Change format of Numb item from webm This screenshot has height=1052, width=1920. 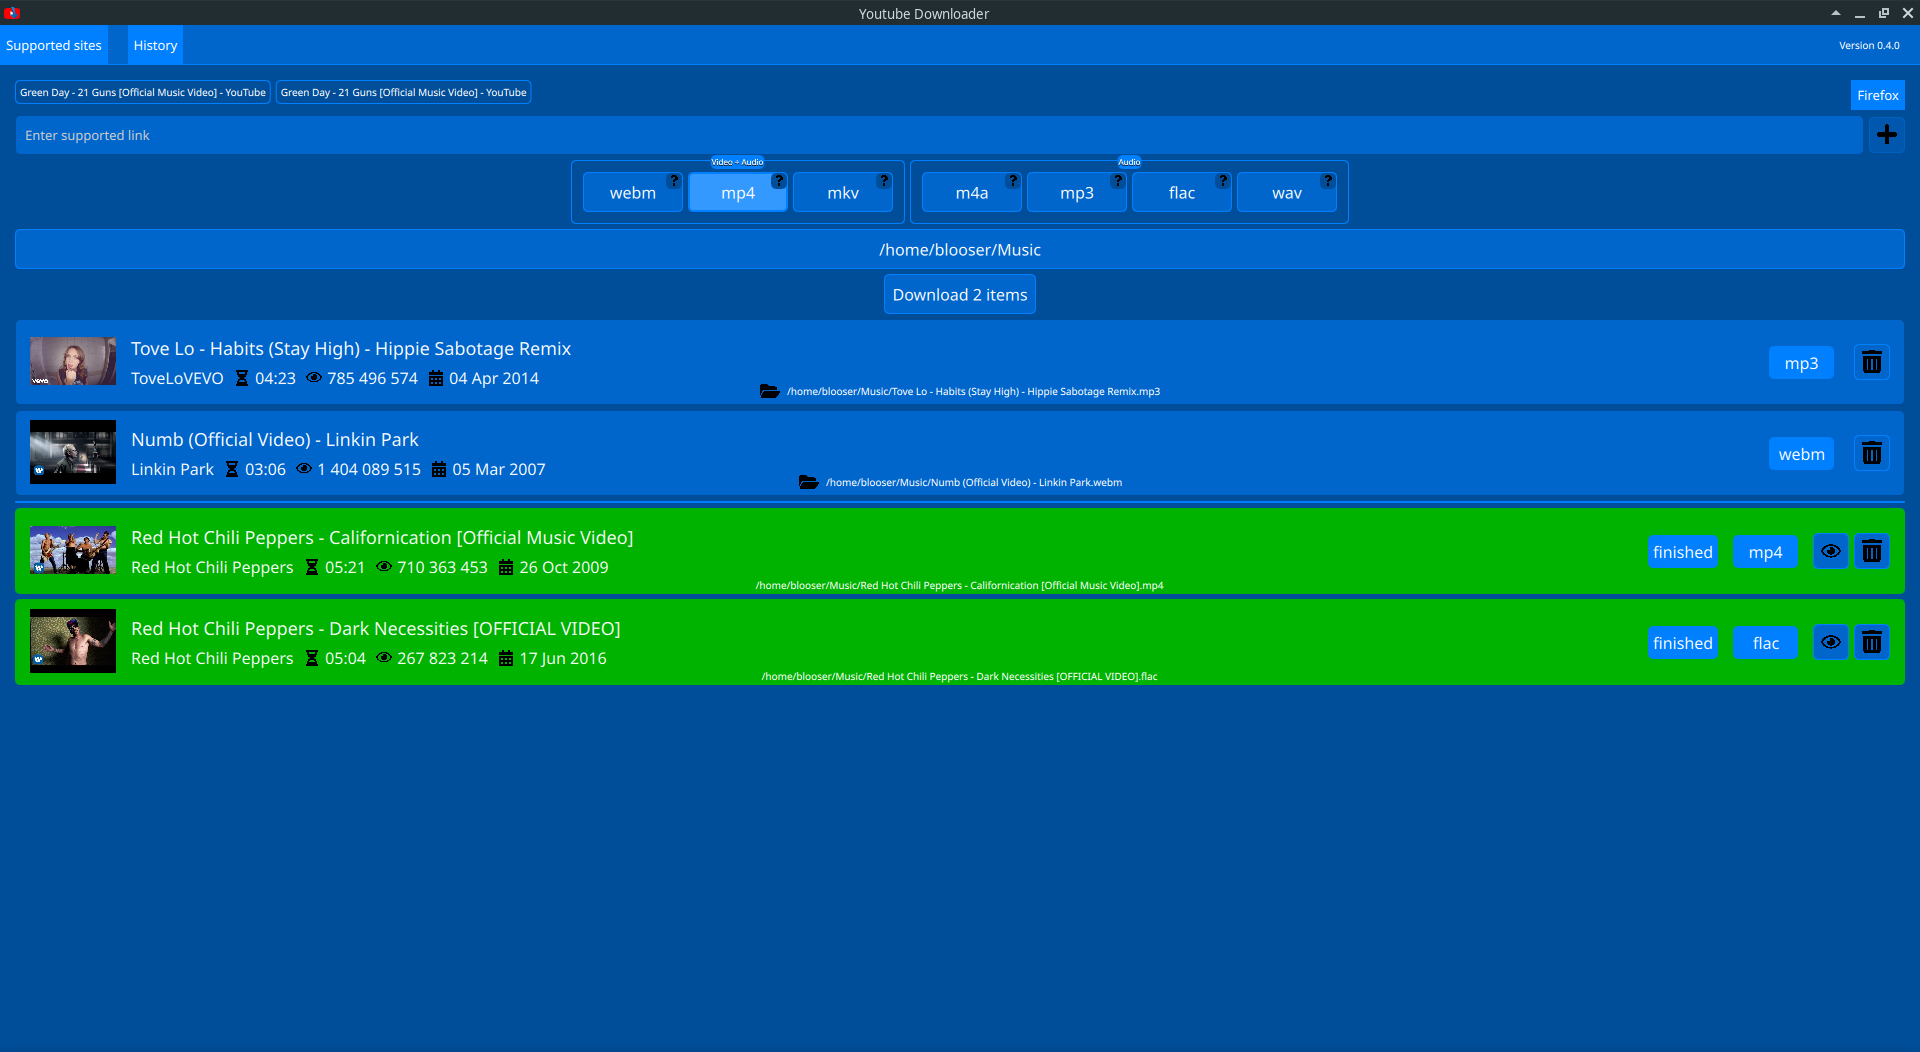pyautogui.click(x=1800, y=454)
